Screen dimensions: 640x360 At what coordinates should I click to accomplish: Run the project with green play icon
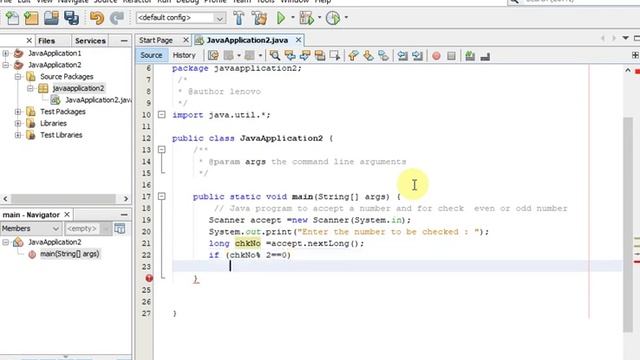(281, 18)
